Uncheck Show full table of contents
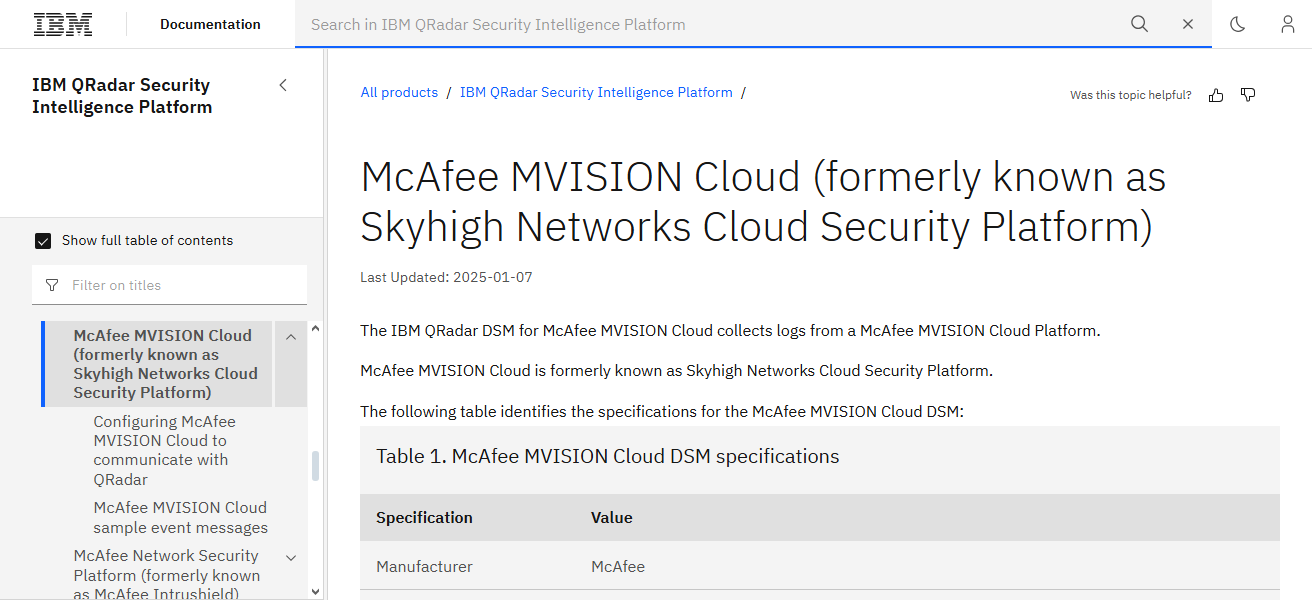The width and height of the screenshot is (1312, 600). click(43, 240)
